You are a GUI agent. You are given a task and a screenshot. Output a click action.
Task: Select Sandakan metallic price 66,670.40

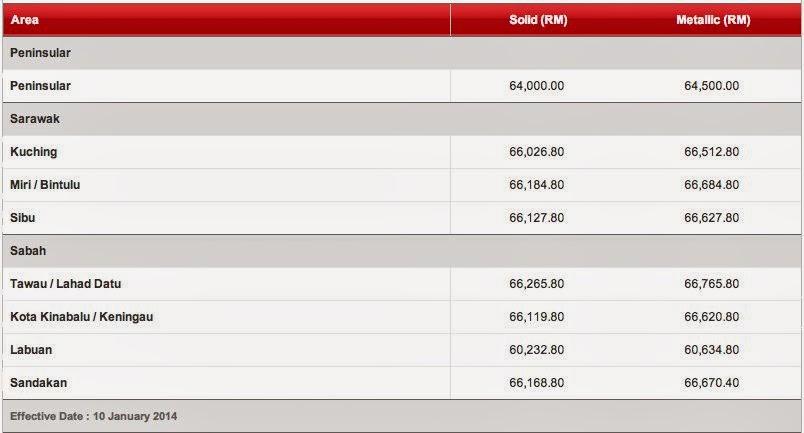click(711, 383)
